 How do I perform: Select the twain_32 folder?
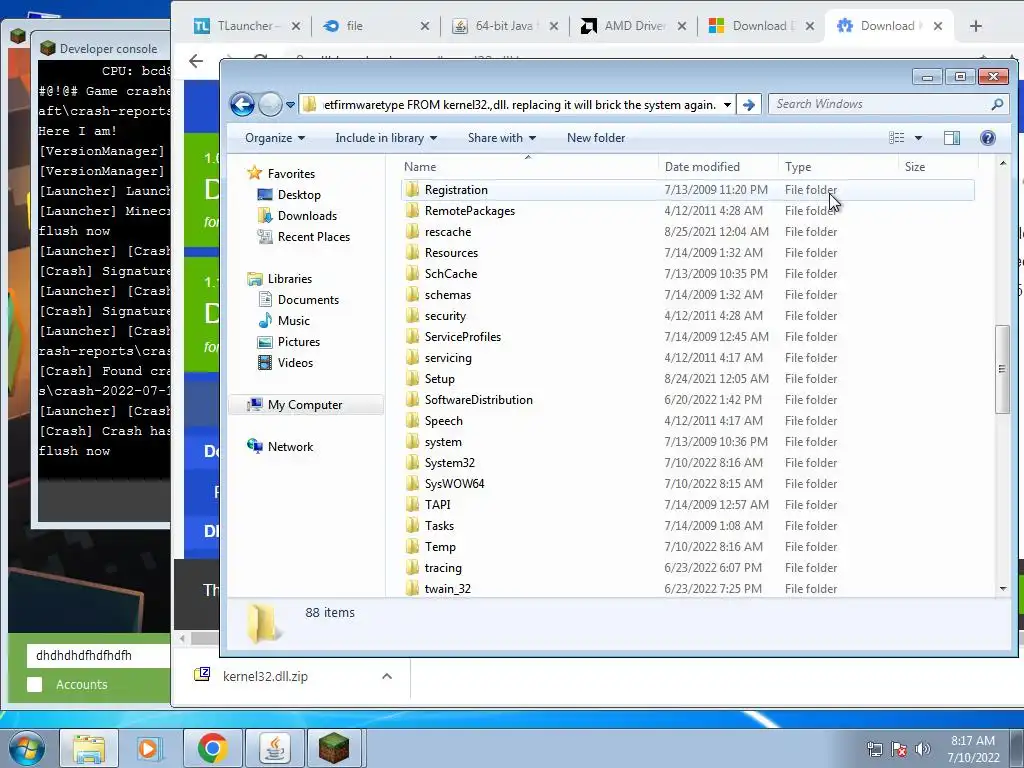447,589
